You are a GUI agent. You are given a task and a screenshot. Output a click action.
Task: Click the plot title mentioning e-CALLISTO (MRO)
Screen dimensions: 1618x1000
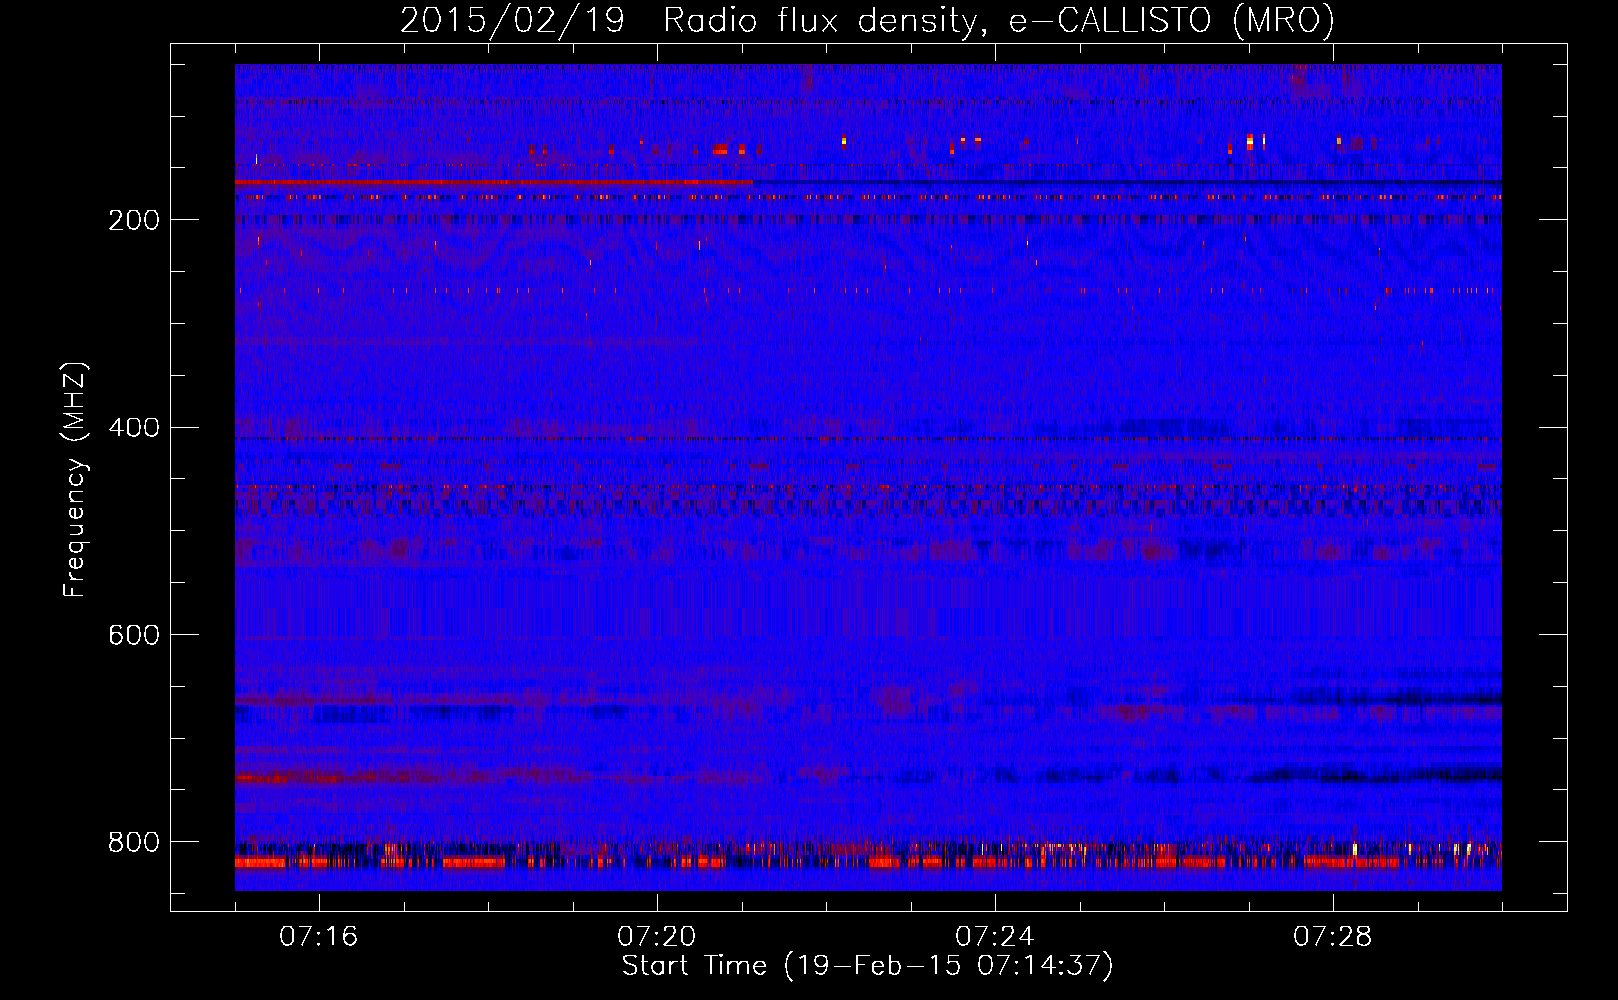[x=867, y=20]
